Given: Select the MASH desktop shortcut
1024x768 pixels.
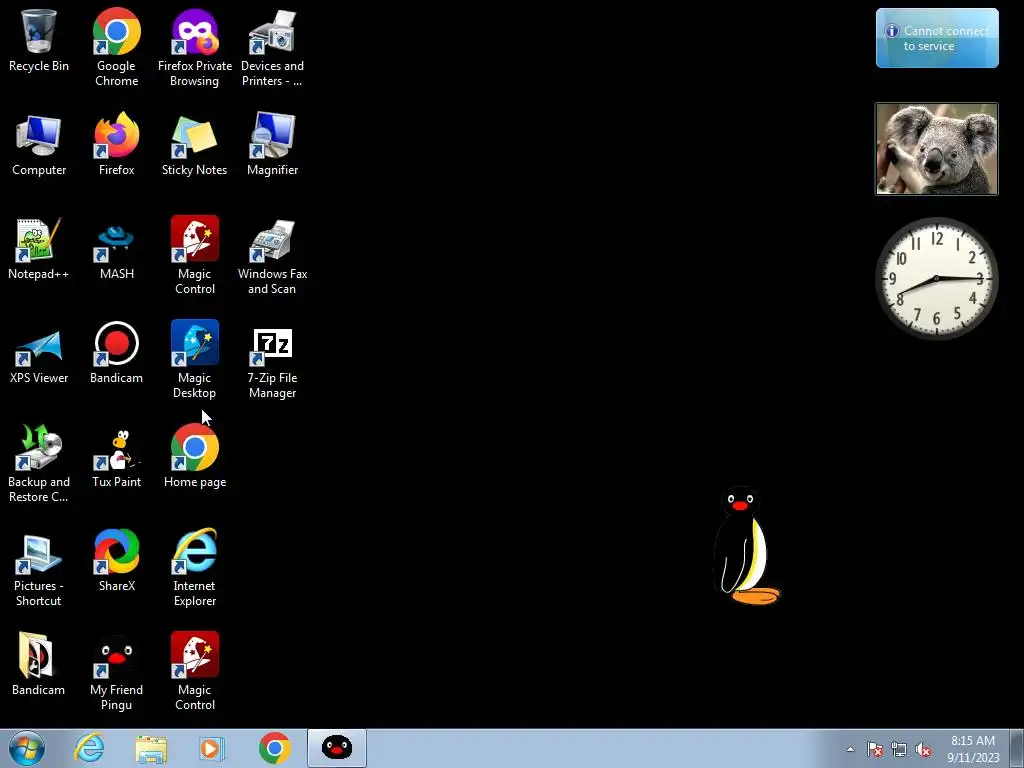Looking at the screenshot, I should coord(116,248).
